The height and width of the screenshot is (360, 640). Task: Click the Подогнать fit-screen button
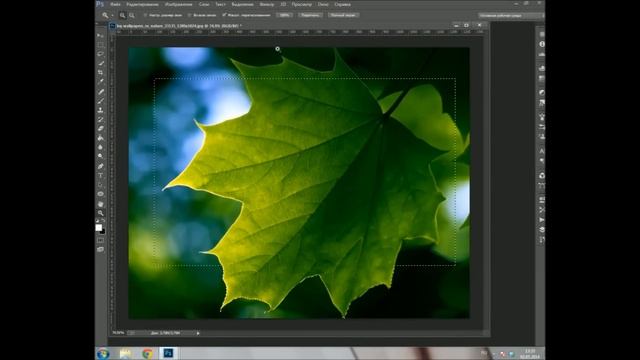click(x=310, y=15)
